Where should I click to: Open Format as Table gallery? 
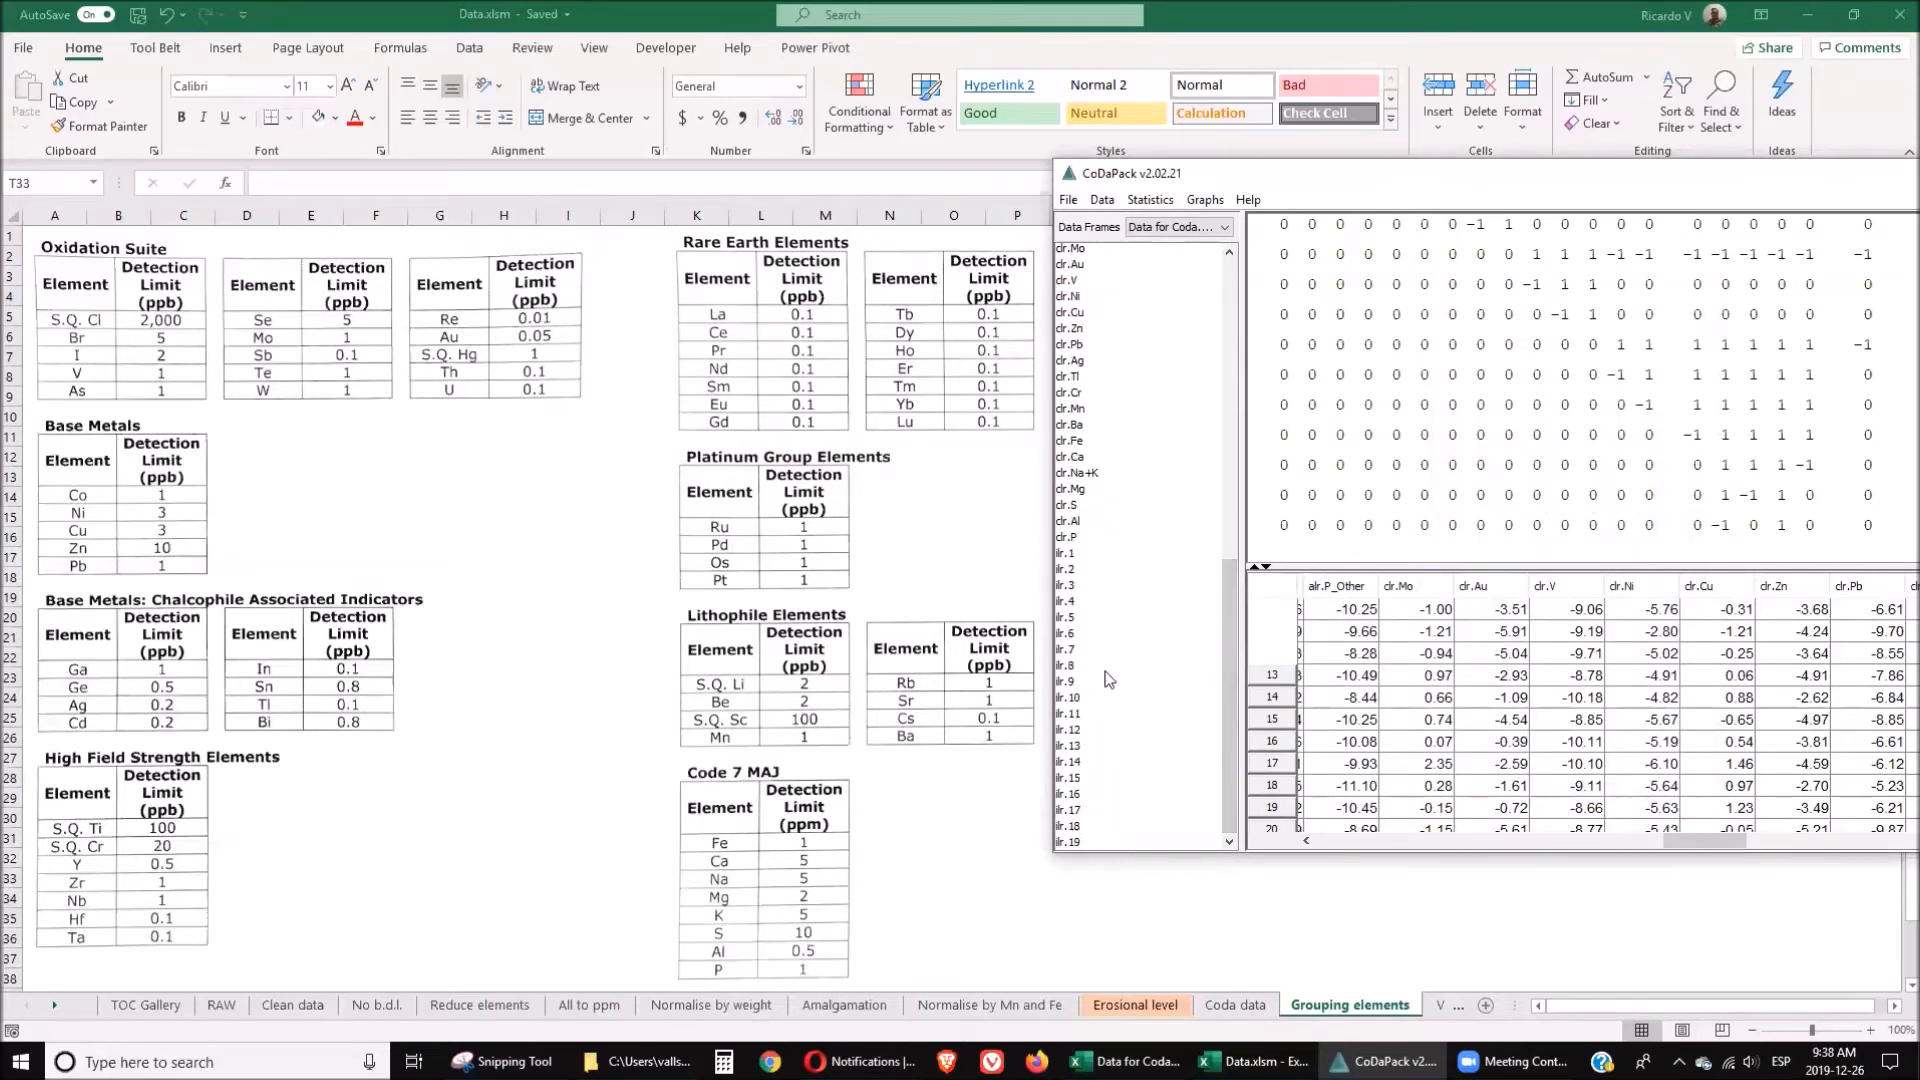[925, 102]
